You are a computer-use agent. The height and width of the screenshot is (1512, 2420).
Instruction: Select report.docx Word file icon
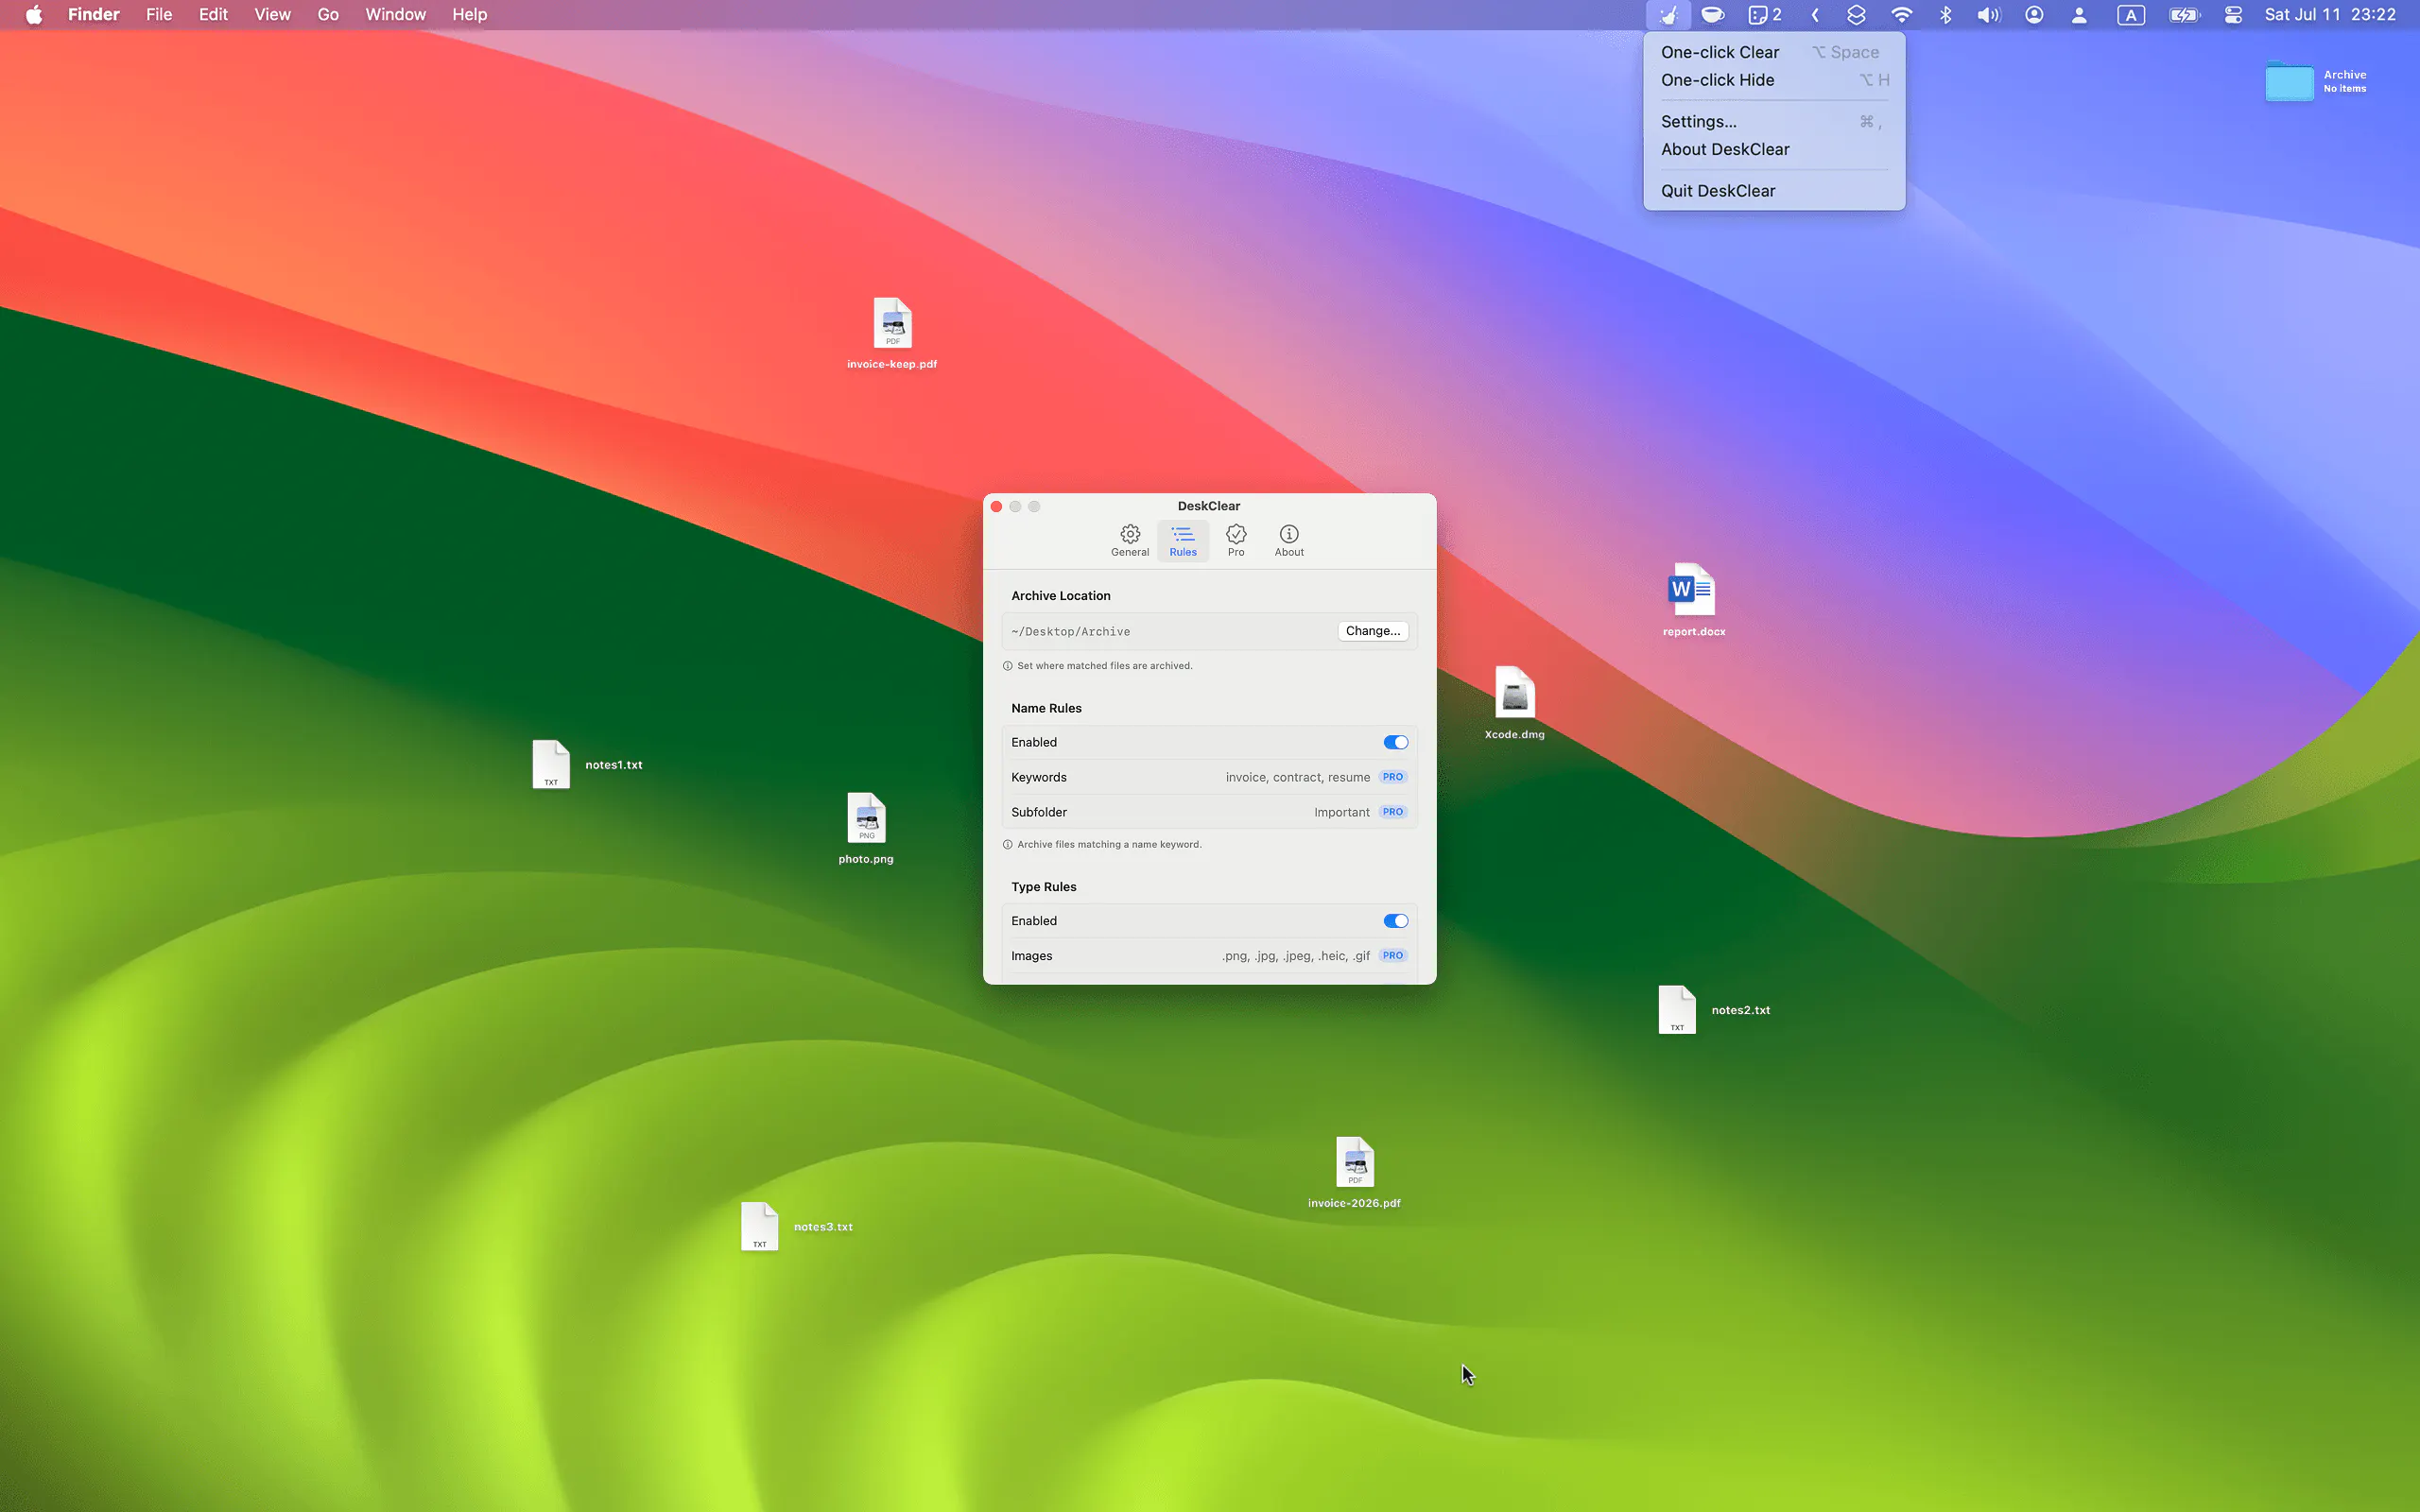[1692, 590]
